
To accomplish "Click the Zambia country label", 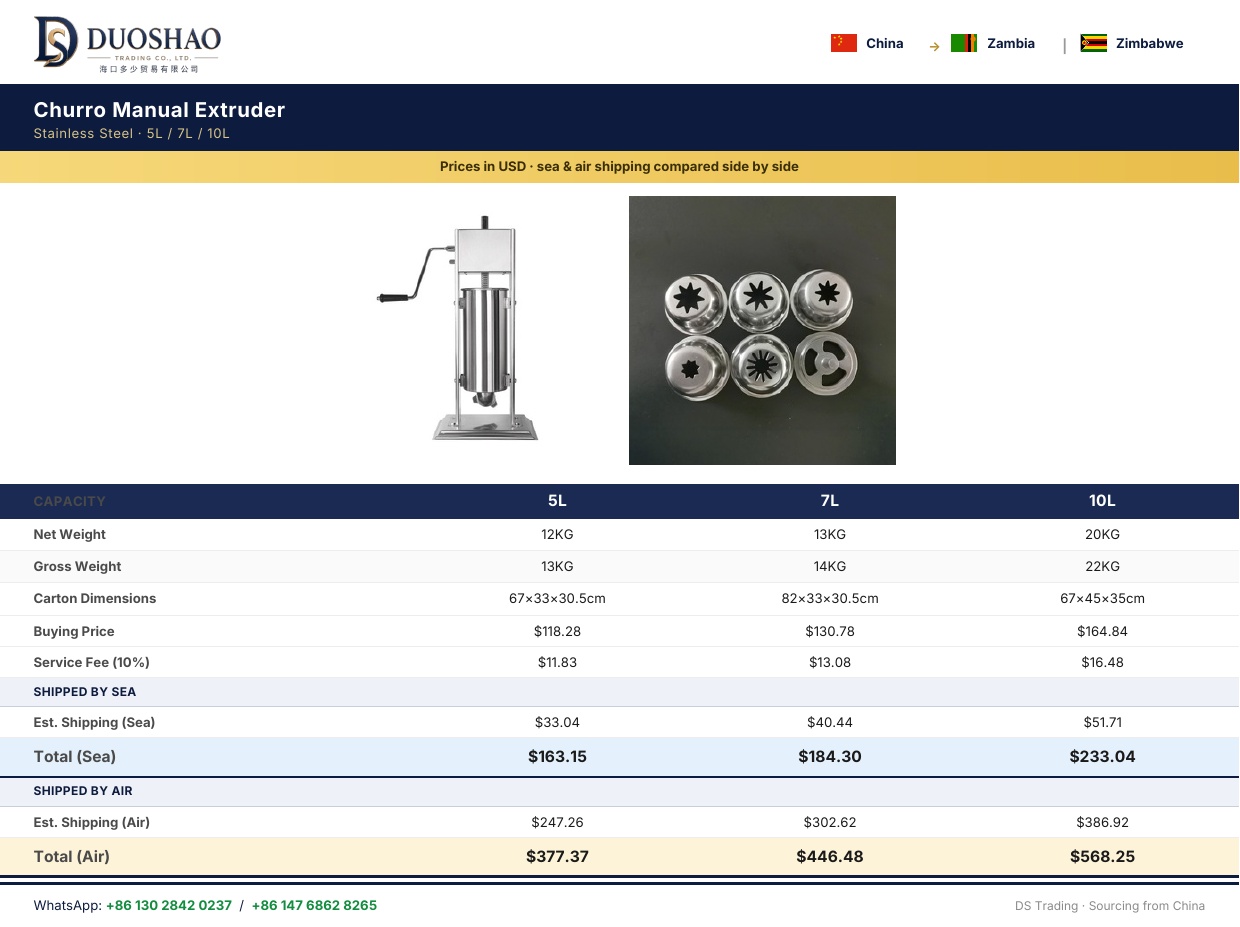I will tap(1011, 43).
